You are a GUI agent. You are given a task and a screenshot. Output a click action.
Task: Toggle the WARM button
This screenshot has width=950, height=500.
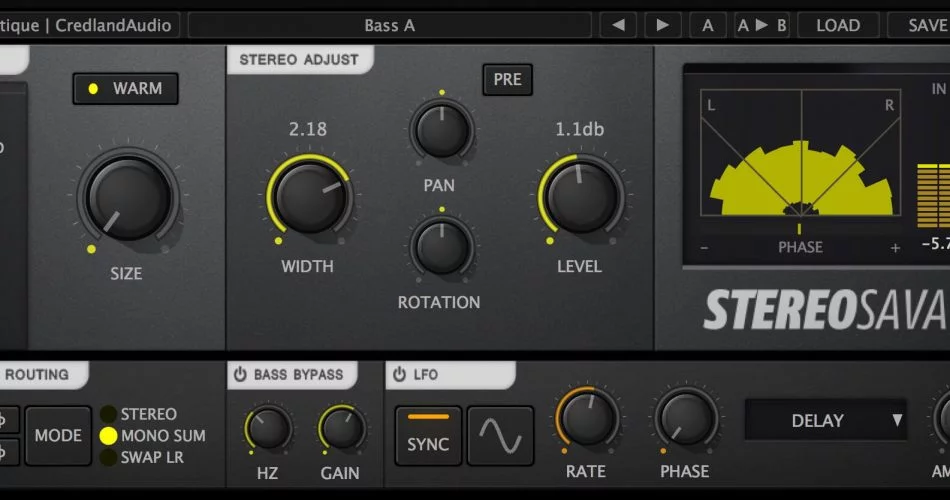click(x=125, y=88)
